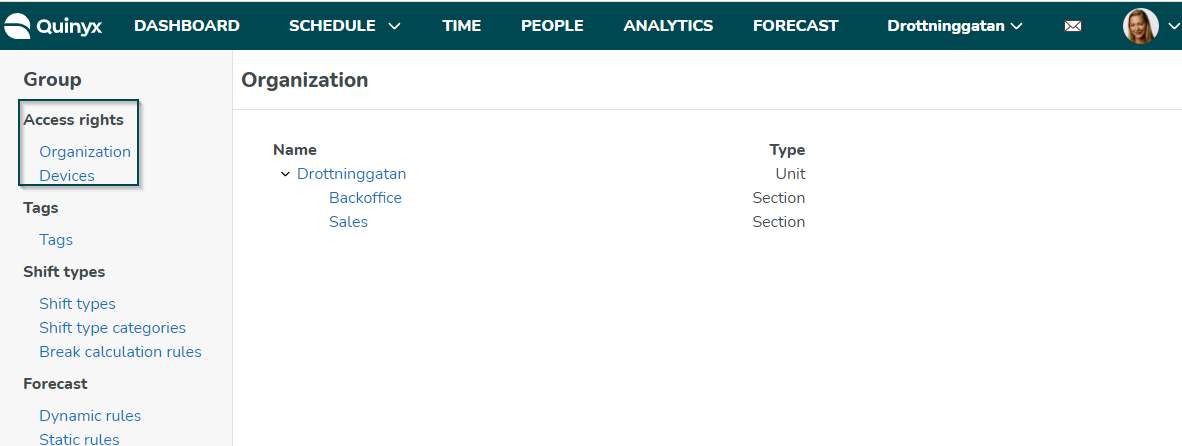This screenshot has width=1182, height=446.
Task: Click the Section type for Sales
Action: click(x=779, y=222)
